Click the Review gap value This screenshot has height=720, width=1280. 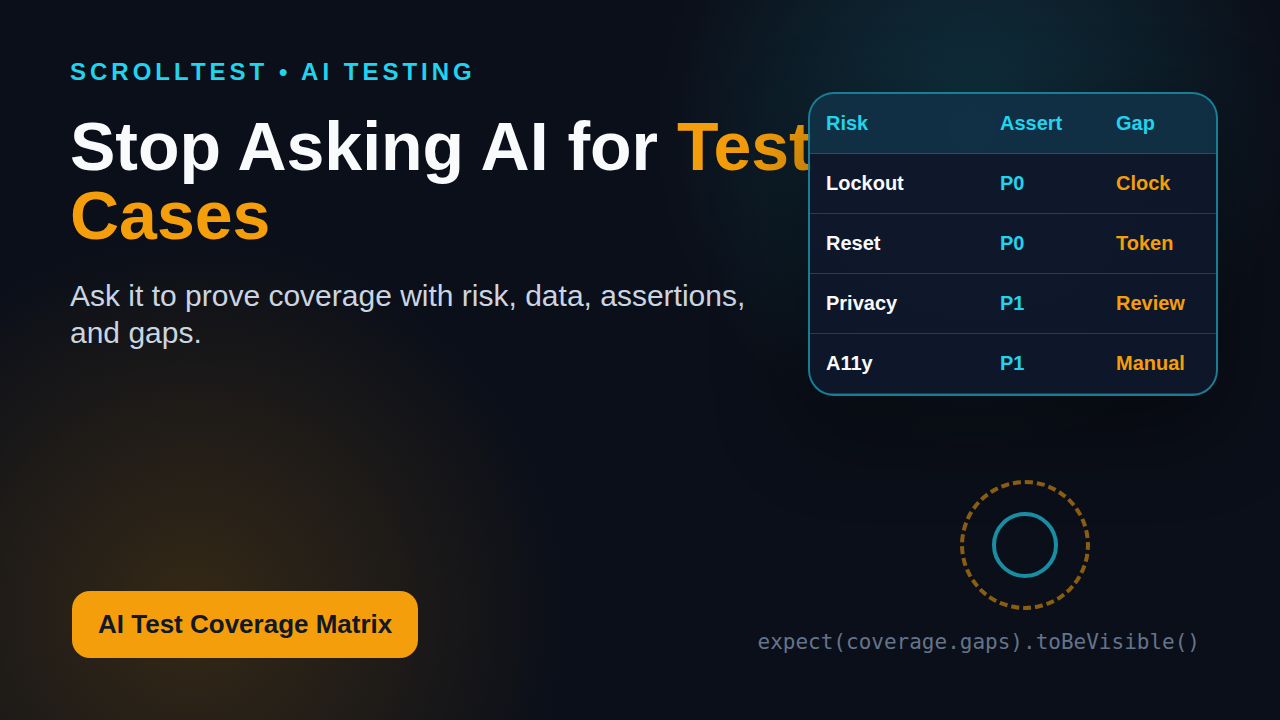pos(1150,303)
